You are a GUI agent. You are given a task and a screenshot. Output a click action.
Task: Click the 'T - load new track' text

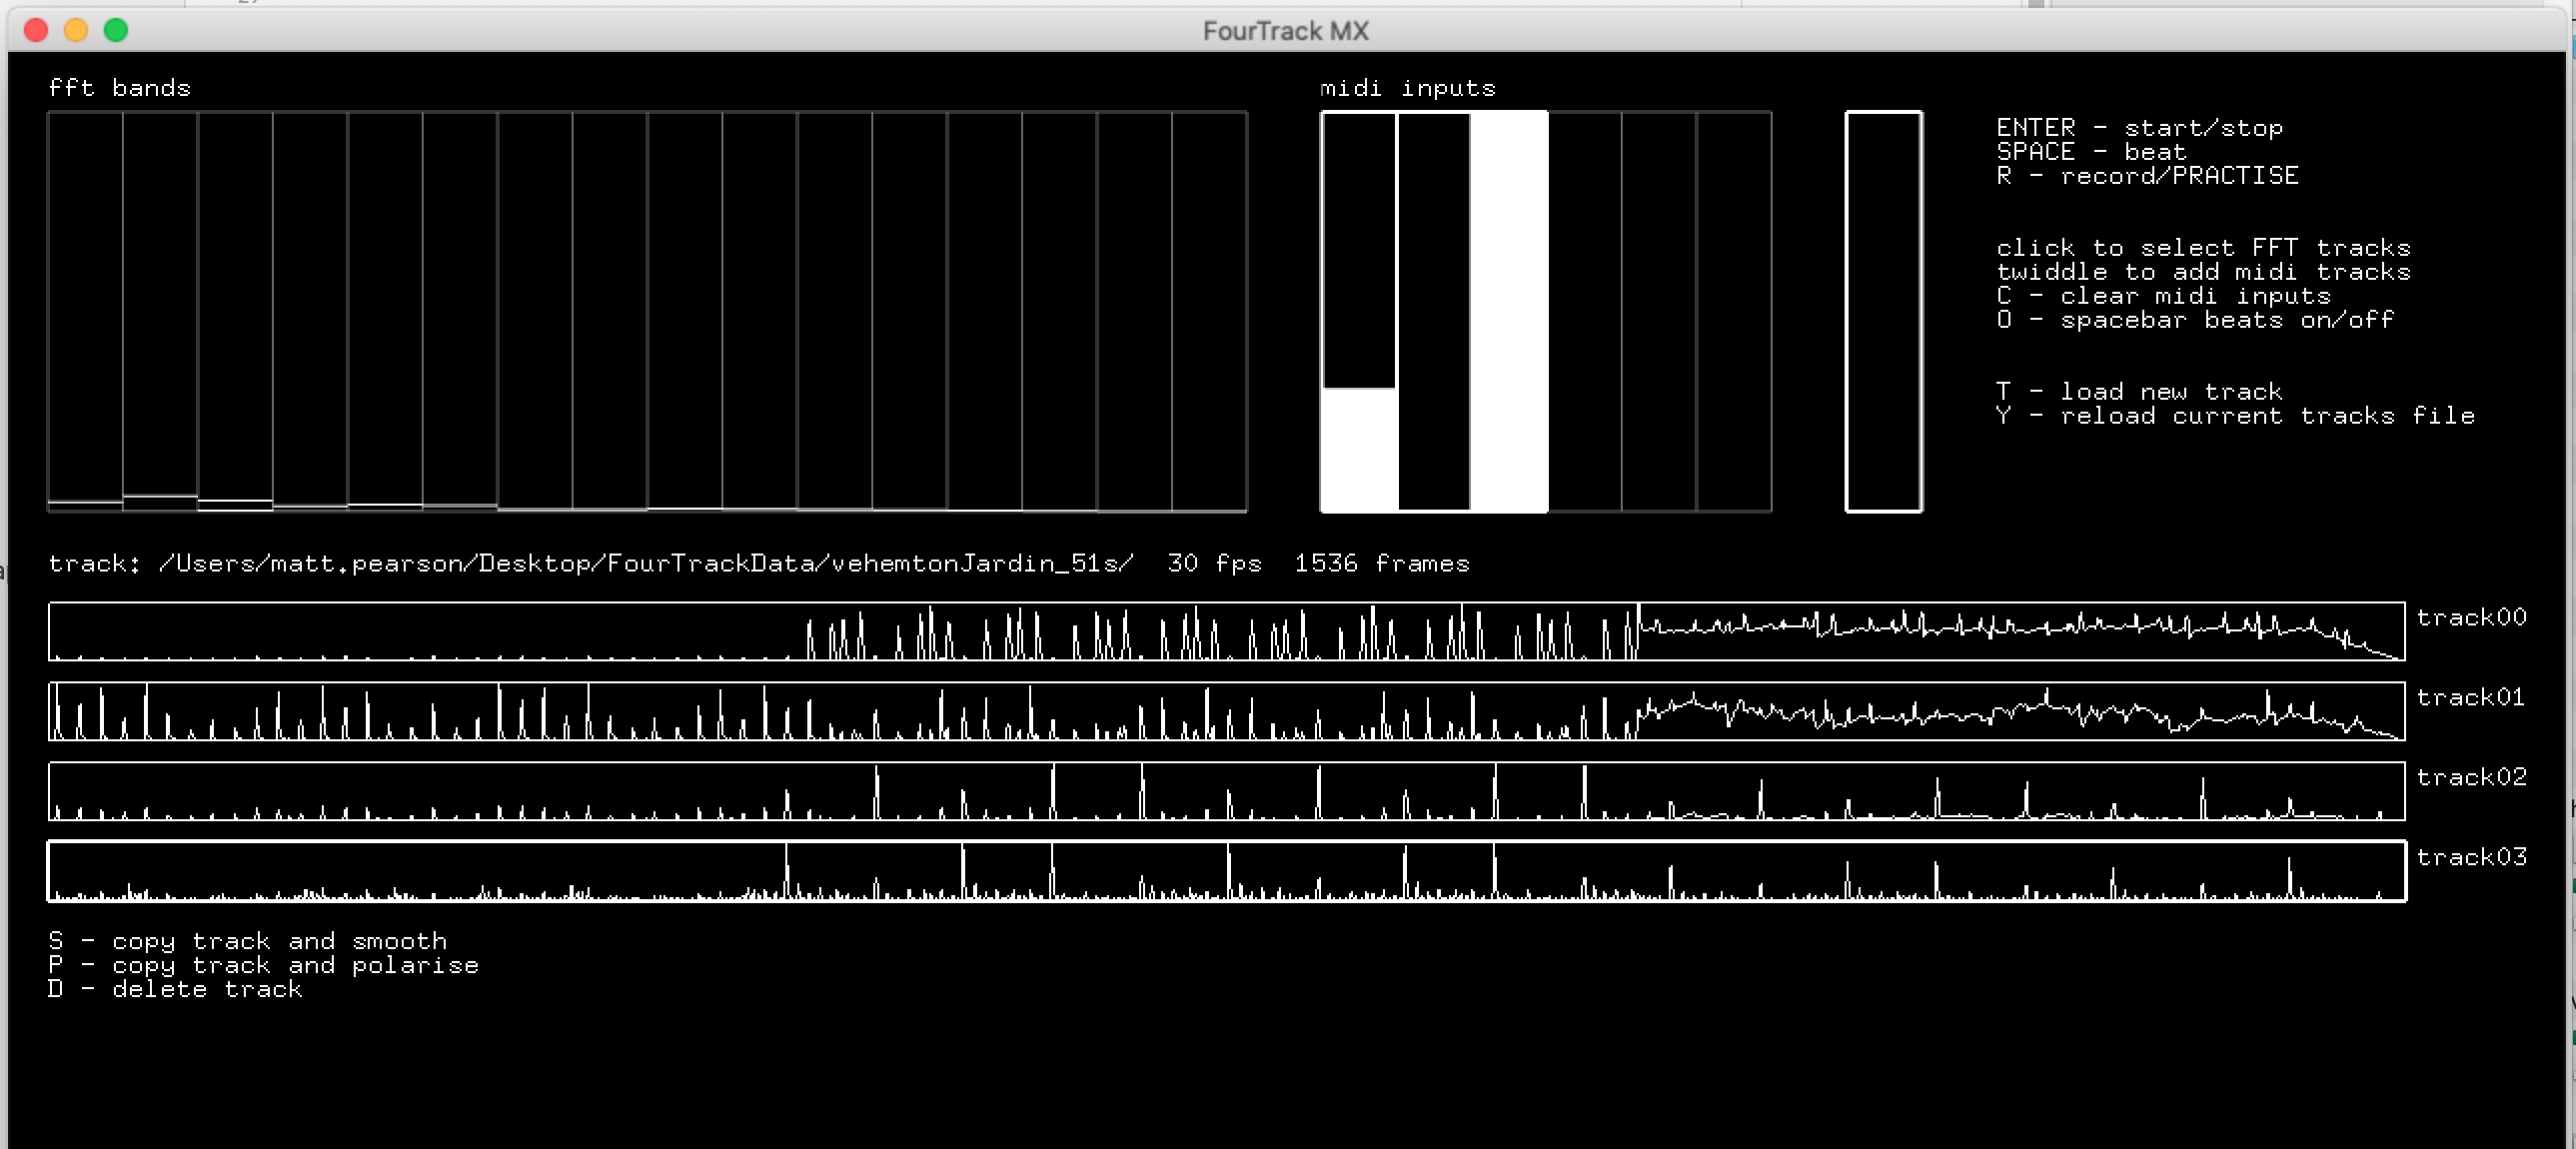pyautogui.click(x=2139, y=392)
